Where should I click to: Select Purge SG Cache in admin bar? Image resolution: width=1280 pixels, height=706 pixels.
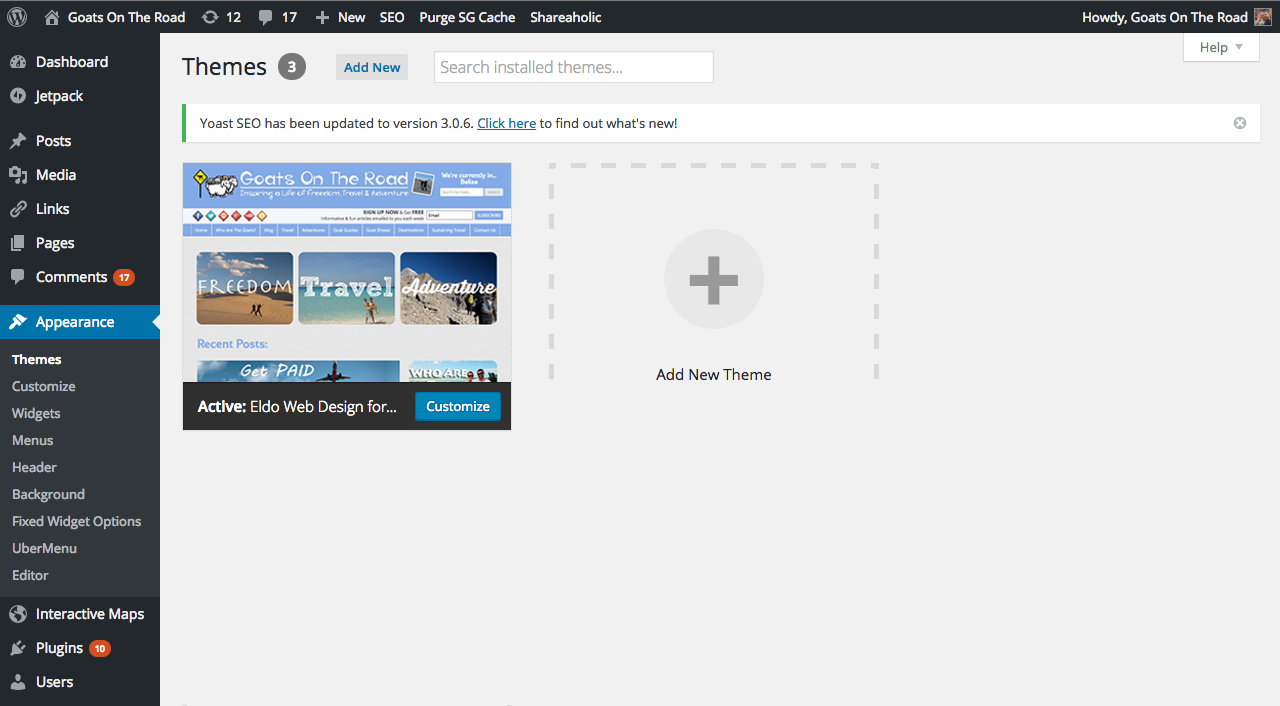(x=467, y=17)
